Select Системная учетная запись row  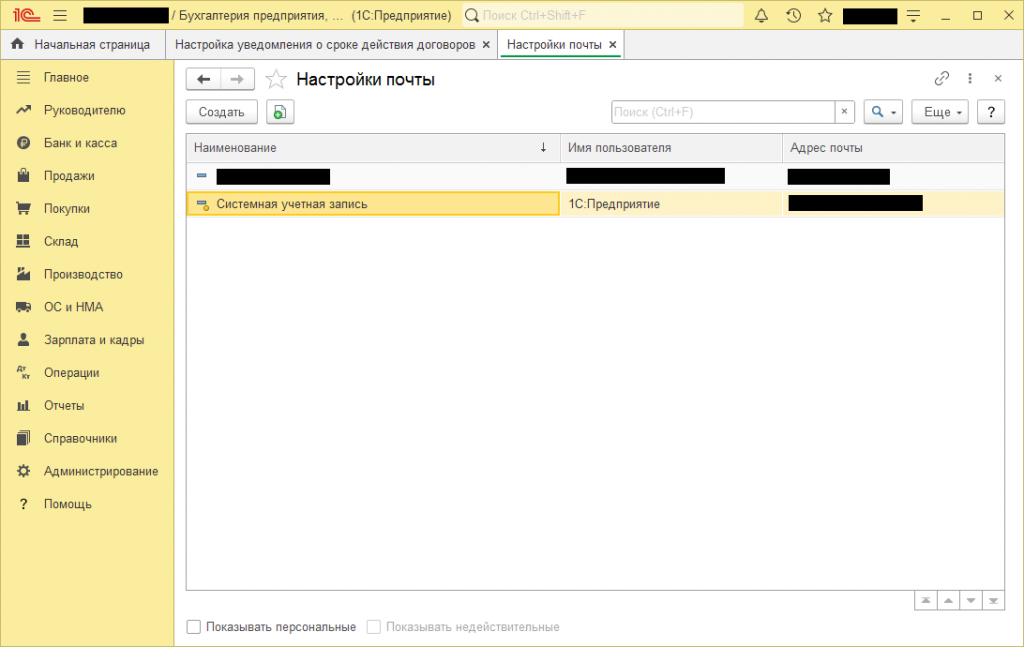595,204
